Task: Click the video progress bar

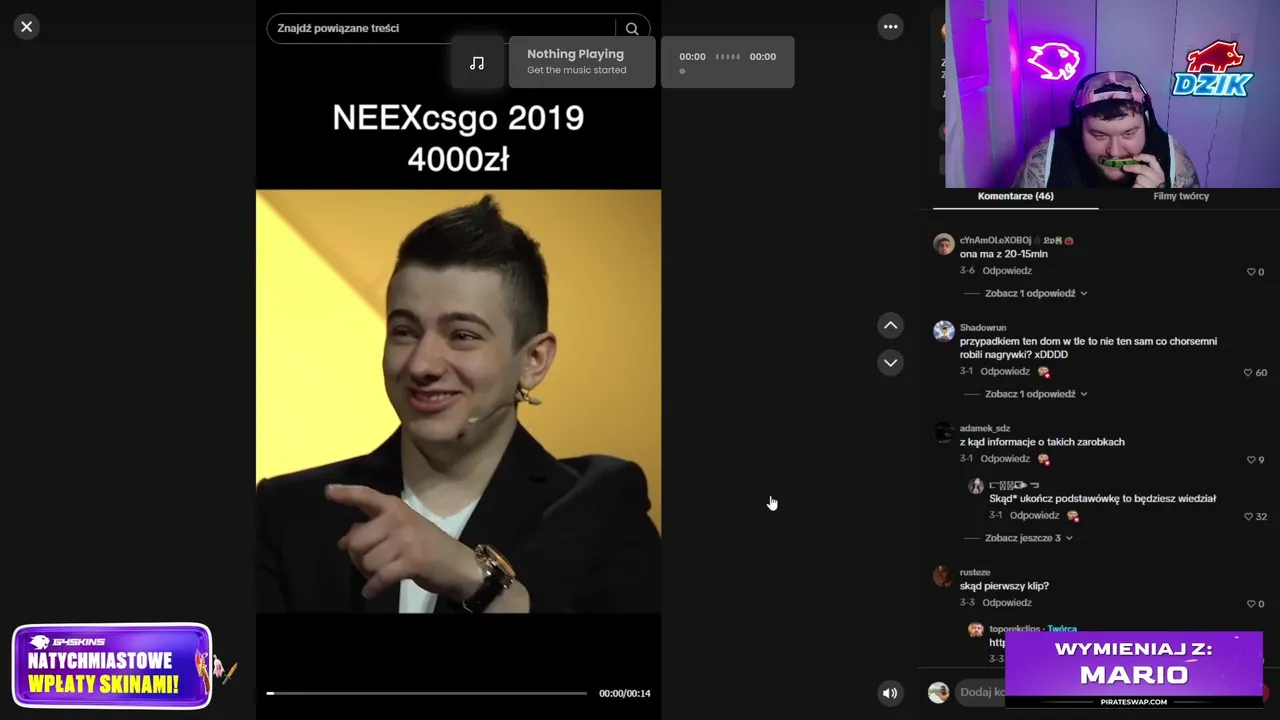Action: 427,693
